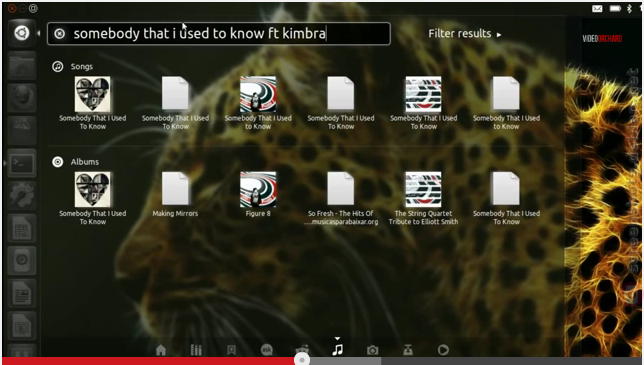
Task: Play the first heart-cover song result
Action: [x=93, y=103]
